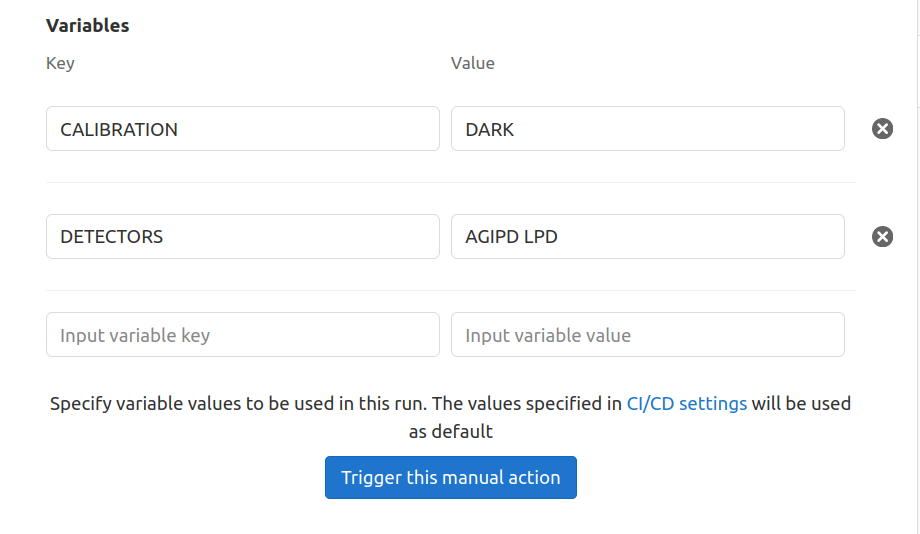Focus the CALIBRATION key field
The height and width of the screenshot is (534, 920).
243,129
